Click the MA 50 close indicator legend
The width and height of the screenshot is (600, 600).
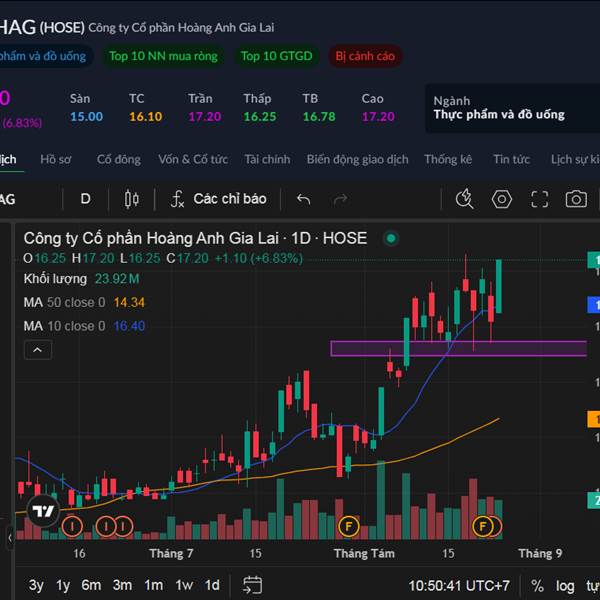[x=84, y=303]
